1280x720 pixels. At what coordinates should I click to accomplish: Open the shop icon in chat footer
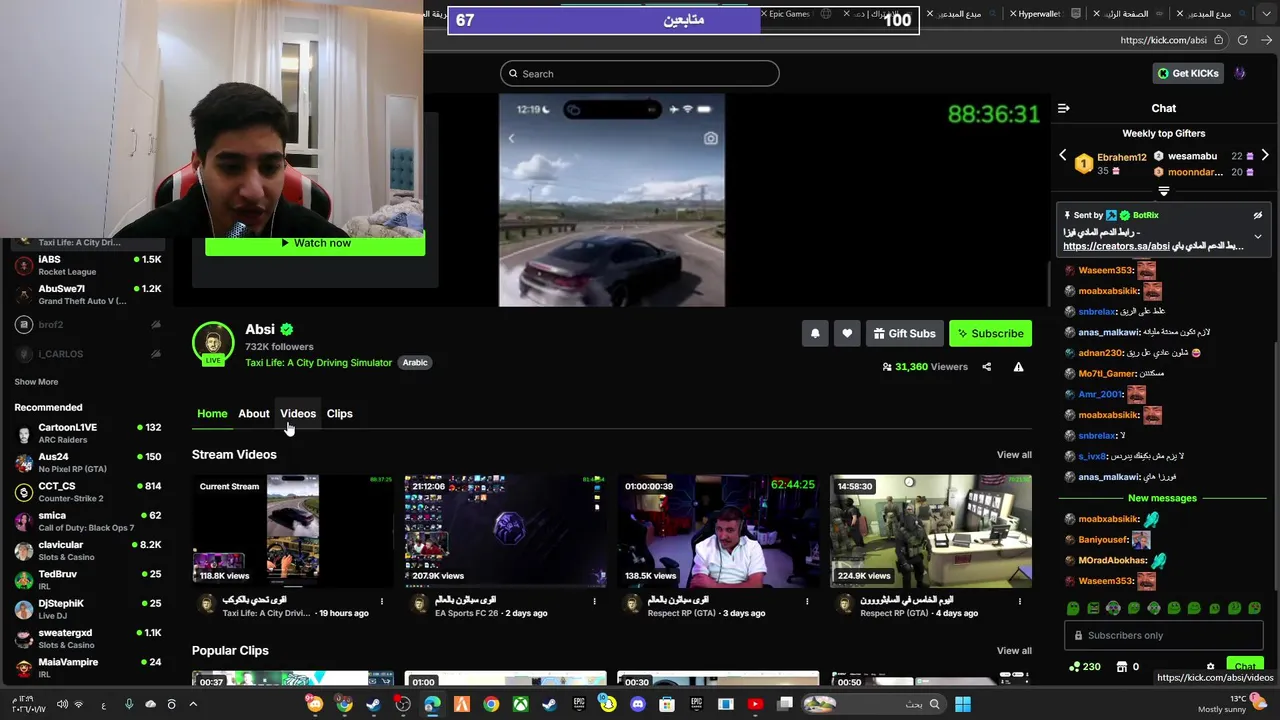(x=1122, y=667)
